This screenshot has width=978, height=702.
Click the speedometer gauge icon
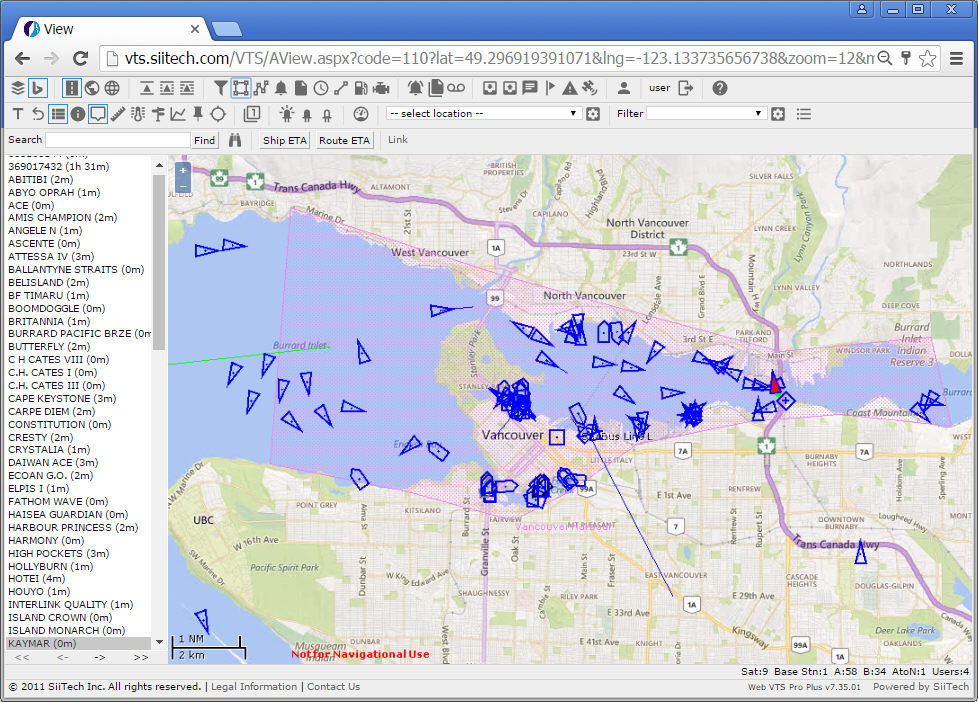click(x=361, y=114)
